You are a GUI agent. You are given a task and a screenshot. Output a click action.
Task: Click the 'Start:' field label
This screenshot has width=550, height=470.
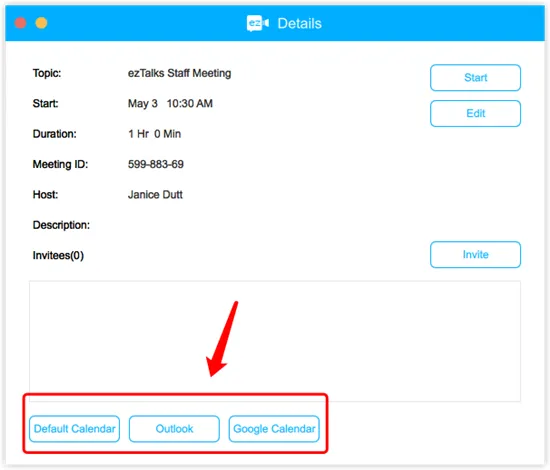point(45,103)
